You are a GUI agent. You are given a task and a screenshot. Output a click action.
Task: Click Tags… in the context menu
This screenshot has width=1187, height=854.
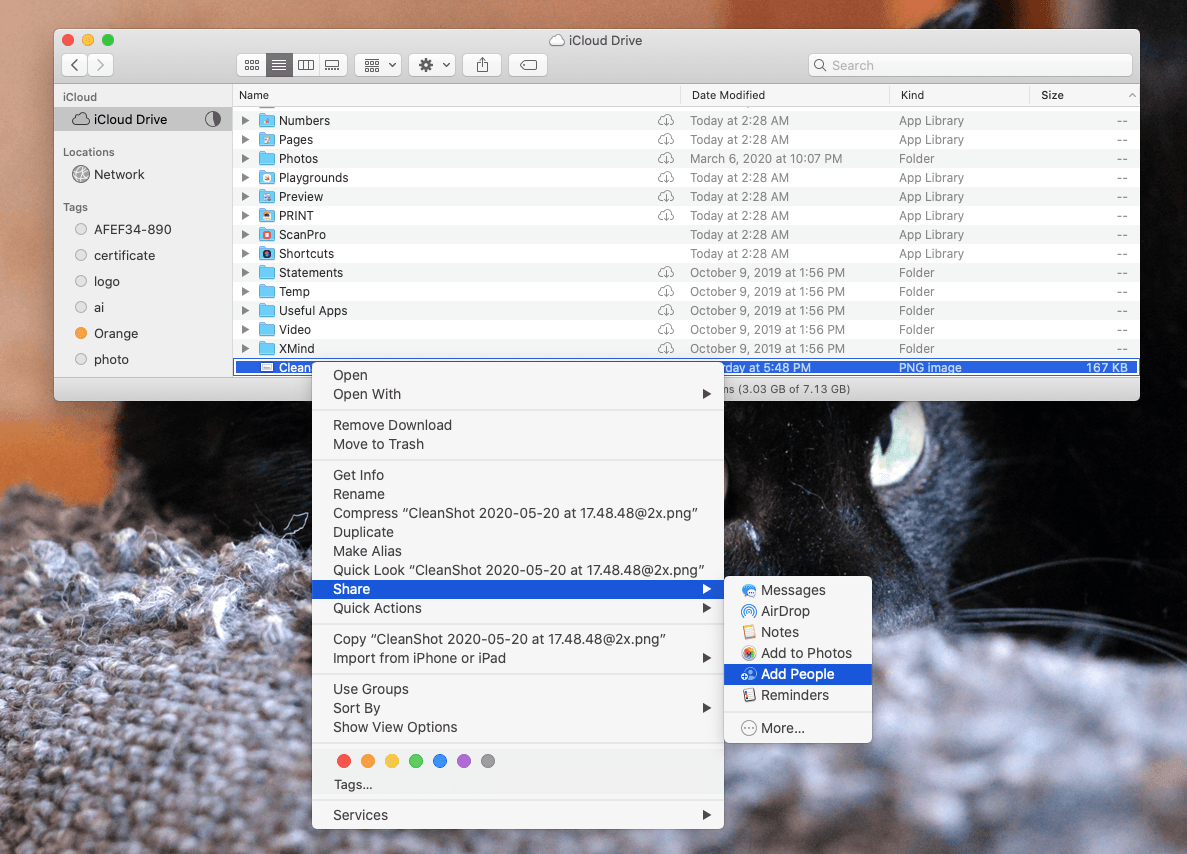(353, 785)
